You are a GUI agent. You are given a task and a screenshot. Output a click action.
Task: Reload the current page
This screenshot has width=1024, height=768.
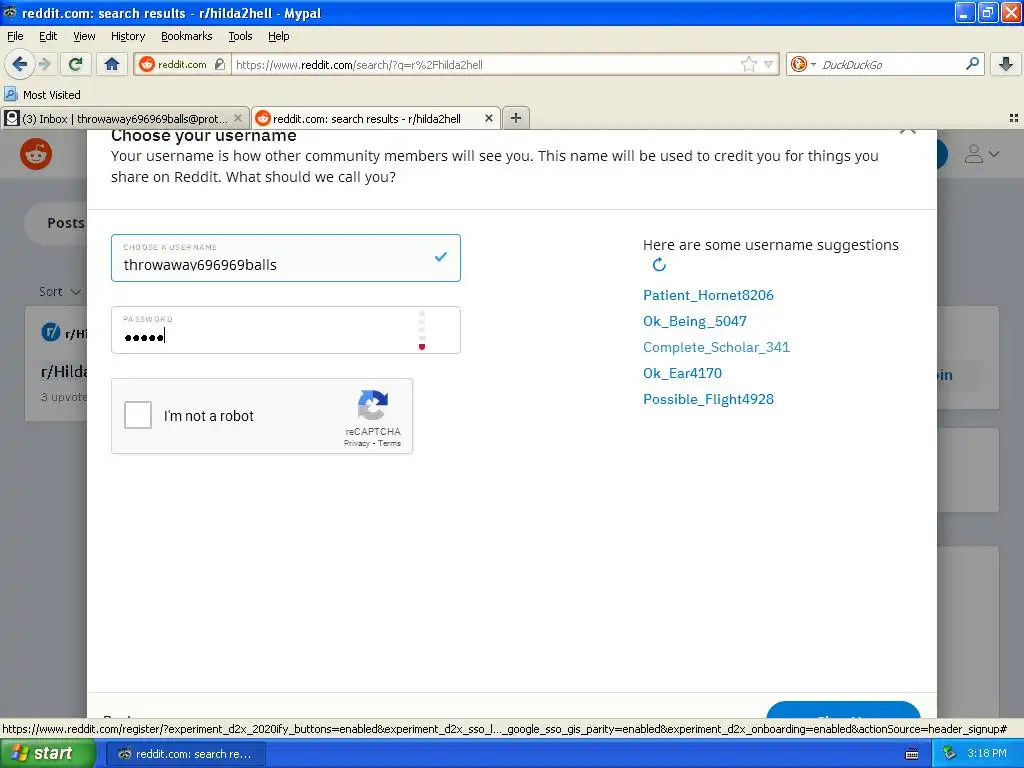pos(76,64)
